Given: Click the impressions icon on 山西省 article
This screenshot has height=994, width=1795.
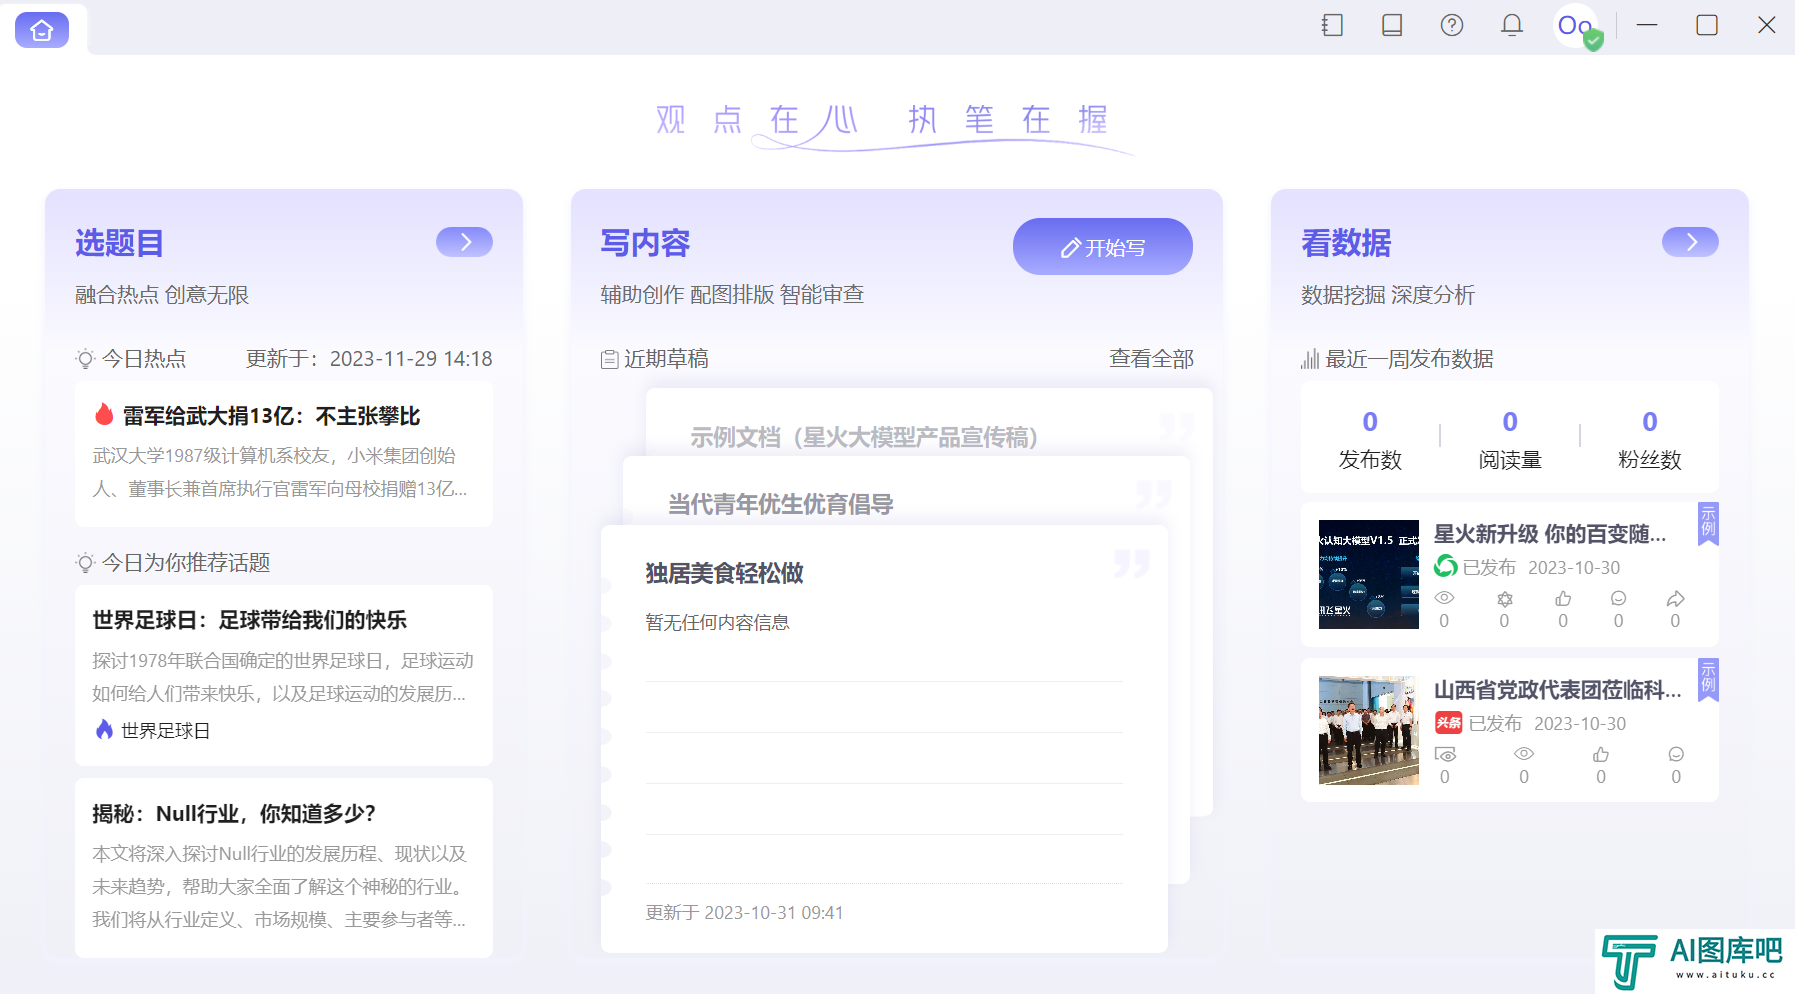Looking at the screenshot, I should [1445, 754].
